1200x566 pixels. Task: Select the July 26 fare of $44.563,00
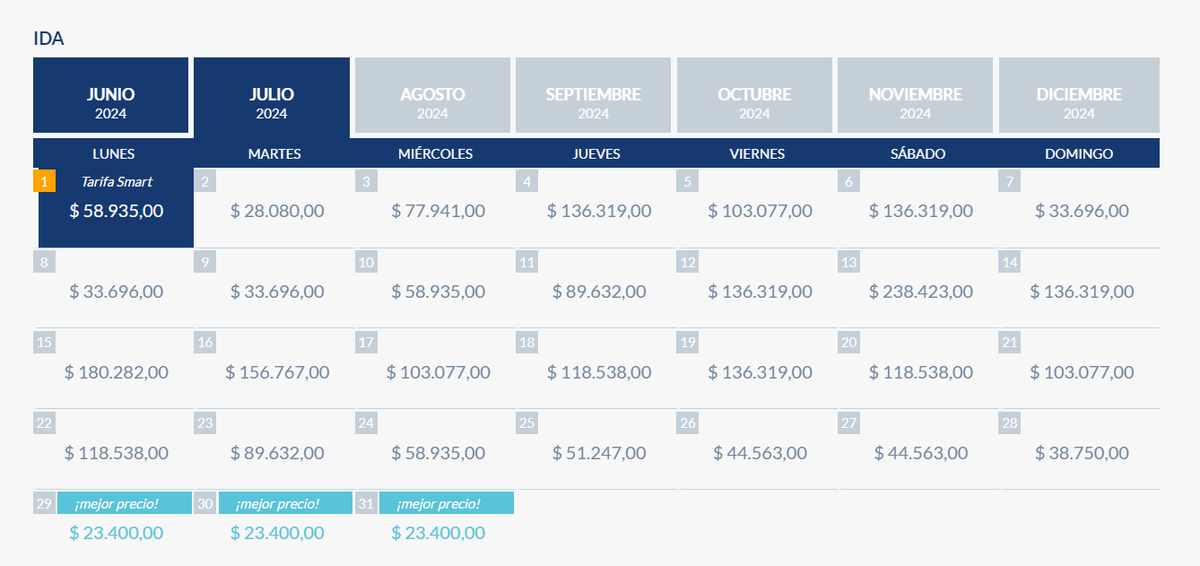point(760,453)
